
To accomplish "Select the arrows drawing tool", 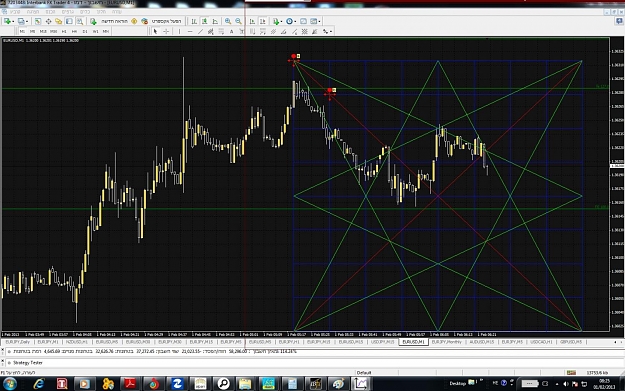I will click(x=326, y=31).
